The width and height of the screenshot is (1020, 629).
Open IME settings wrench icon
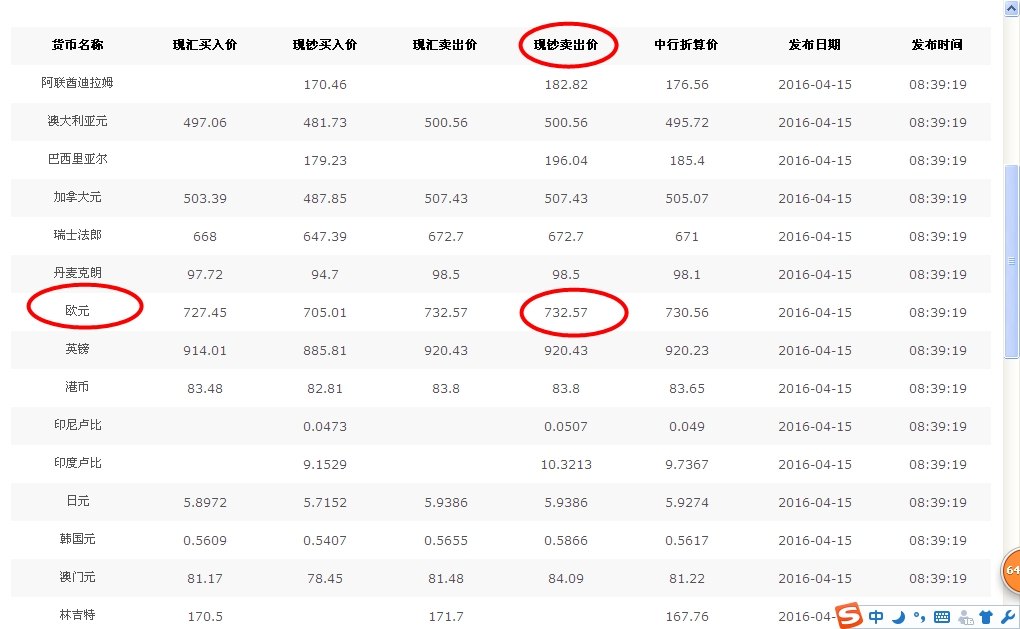click(x=1008, y=617)
